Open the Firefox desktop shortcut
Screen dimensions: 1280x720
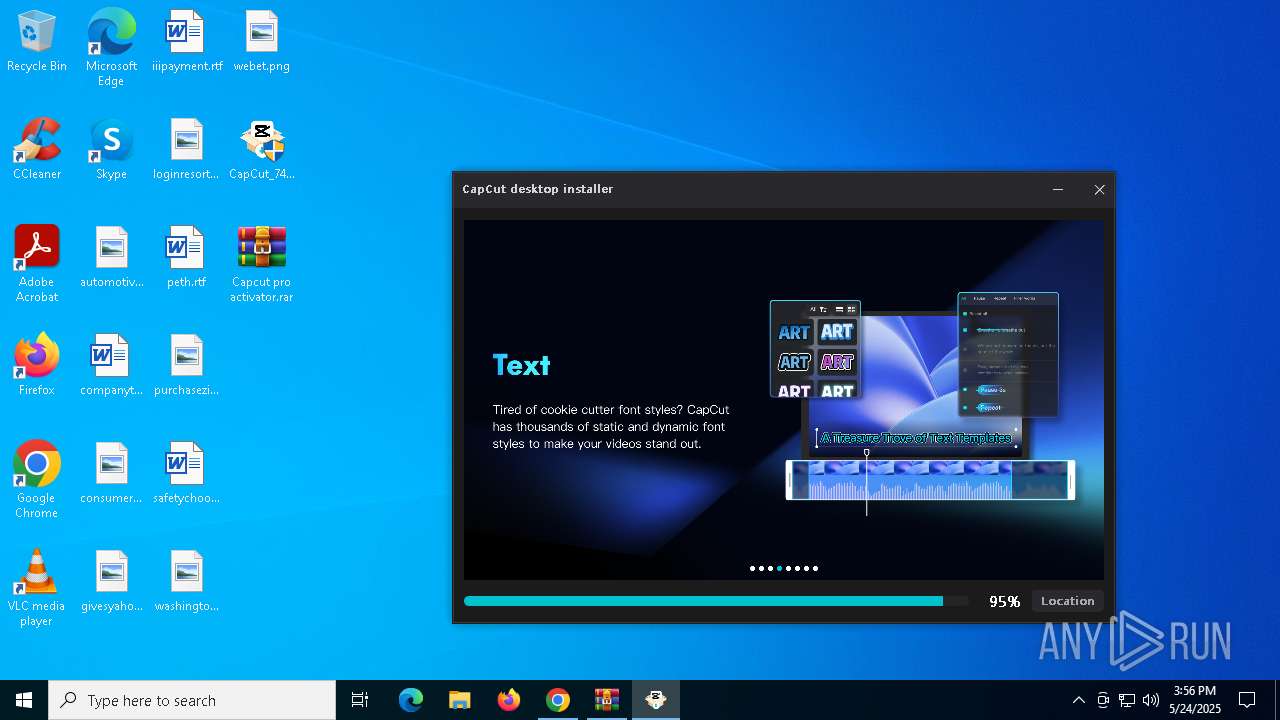(37, 365)
